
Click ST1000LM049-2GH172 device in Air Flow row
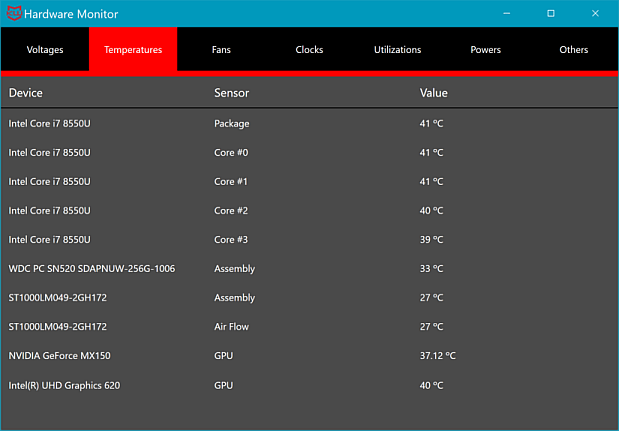pyautogui.click(x=58, y=326)
